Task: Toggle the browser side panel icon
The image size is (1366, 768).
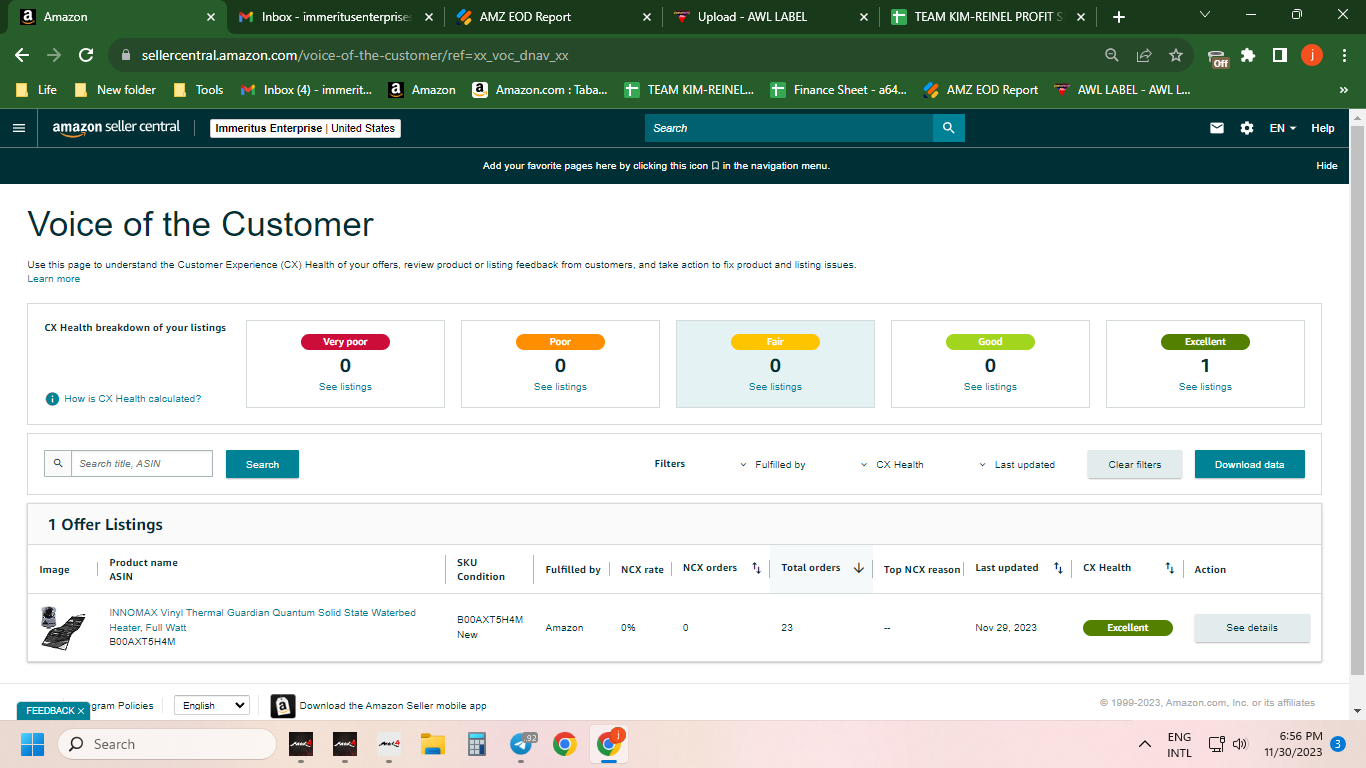Action: (x=1279, y=56)
